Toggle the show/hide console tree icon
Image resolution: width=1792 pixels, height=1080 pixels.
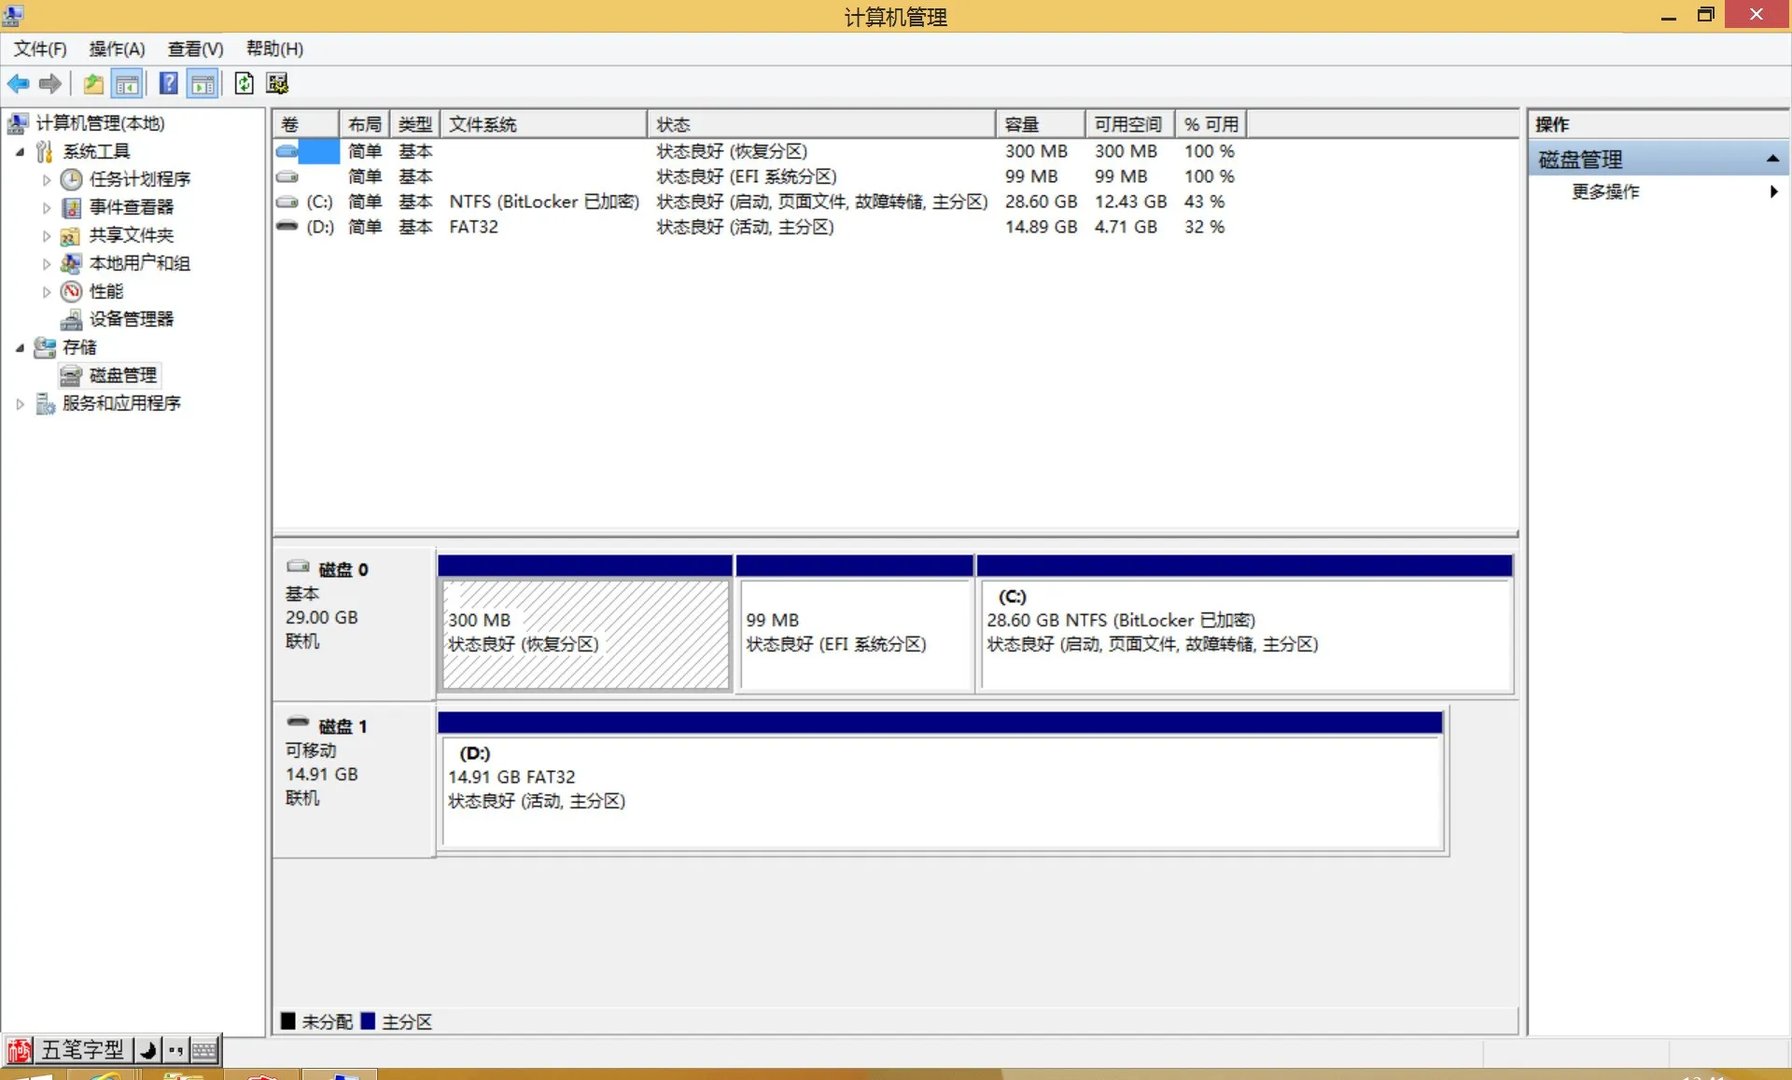pyautogui.click(x=127, y=84)
